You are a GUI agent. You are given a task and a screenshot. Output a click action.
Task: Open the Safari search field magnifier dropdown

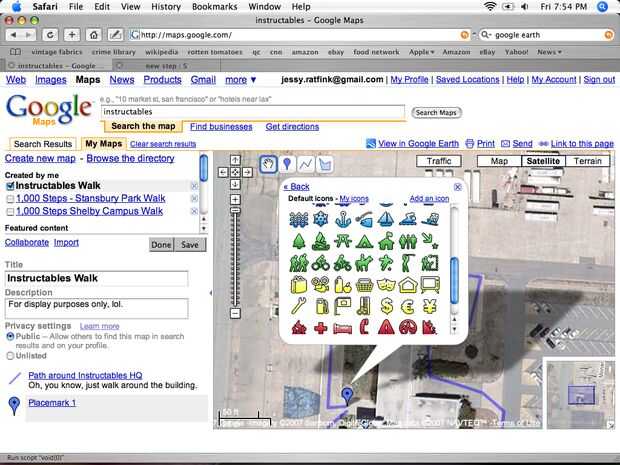click(486, 35)
